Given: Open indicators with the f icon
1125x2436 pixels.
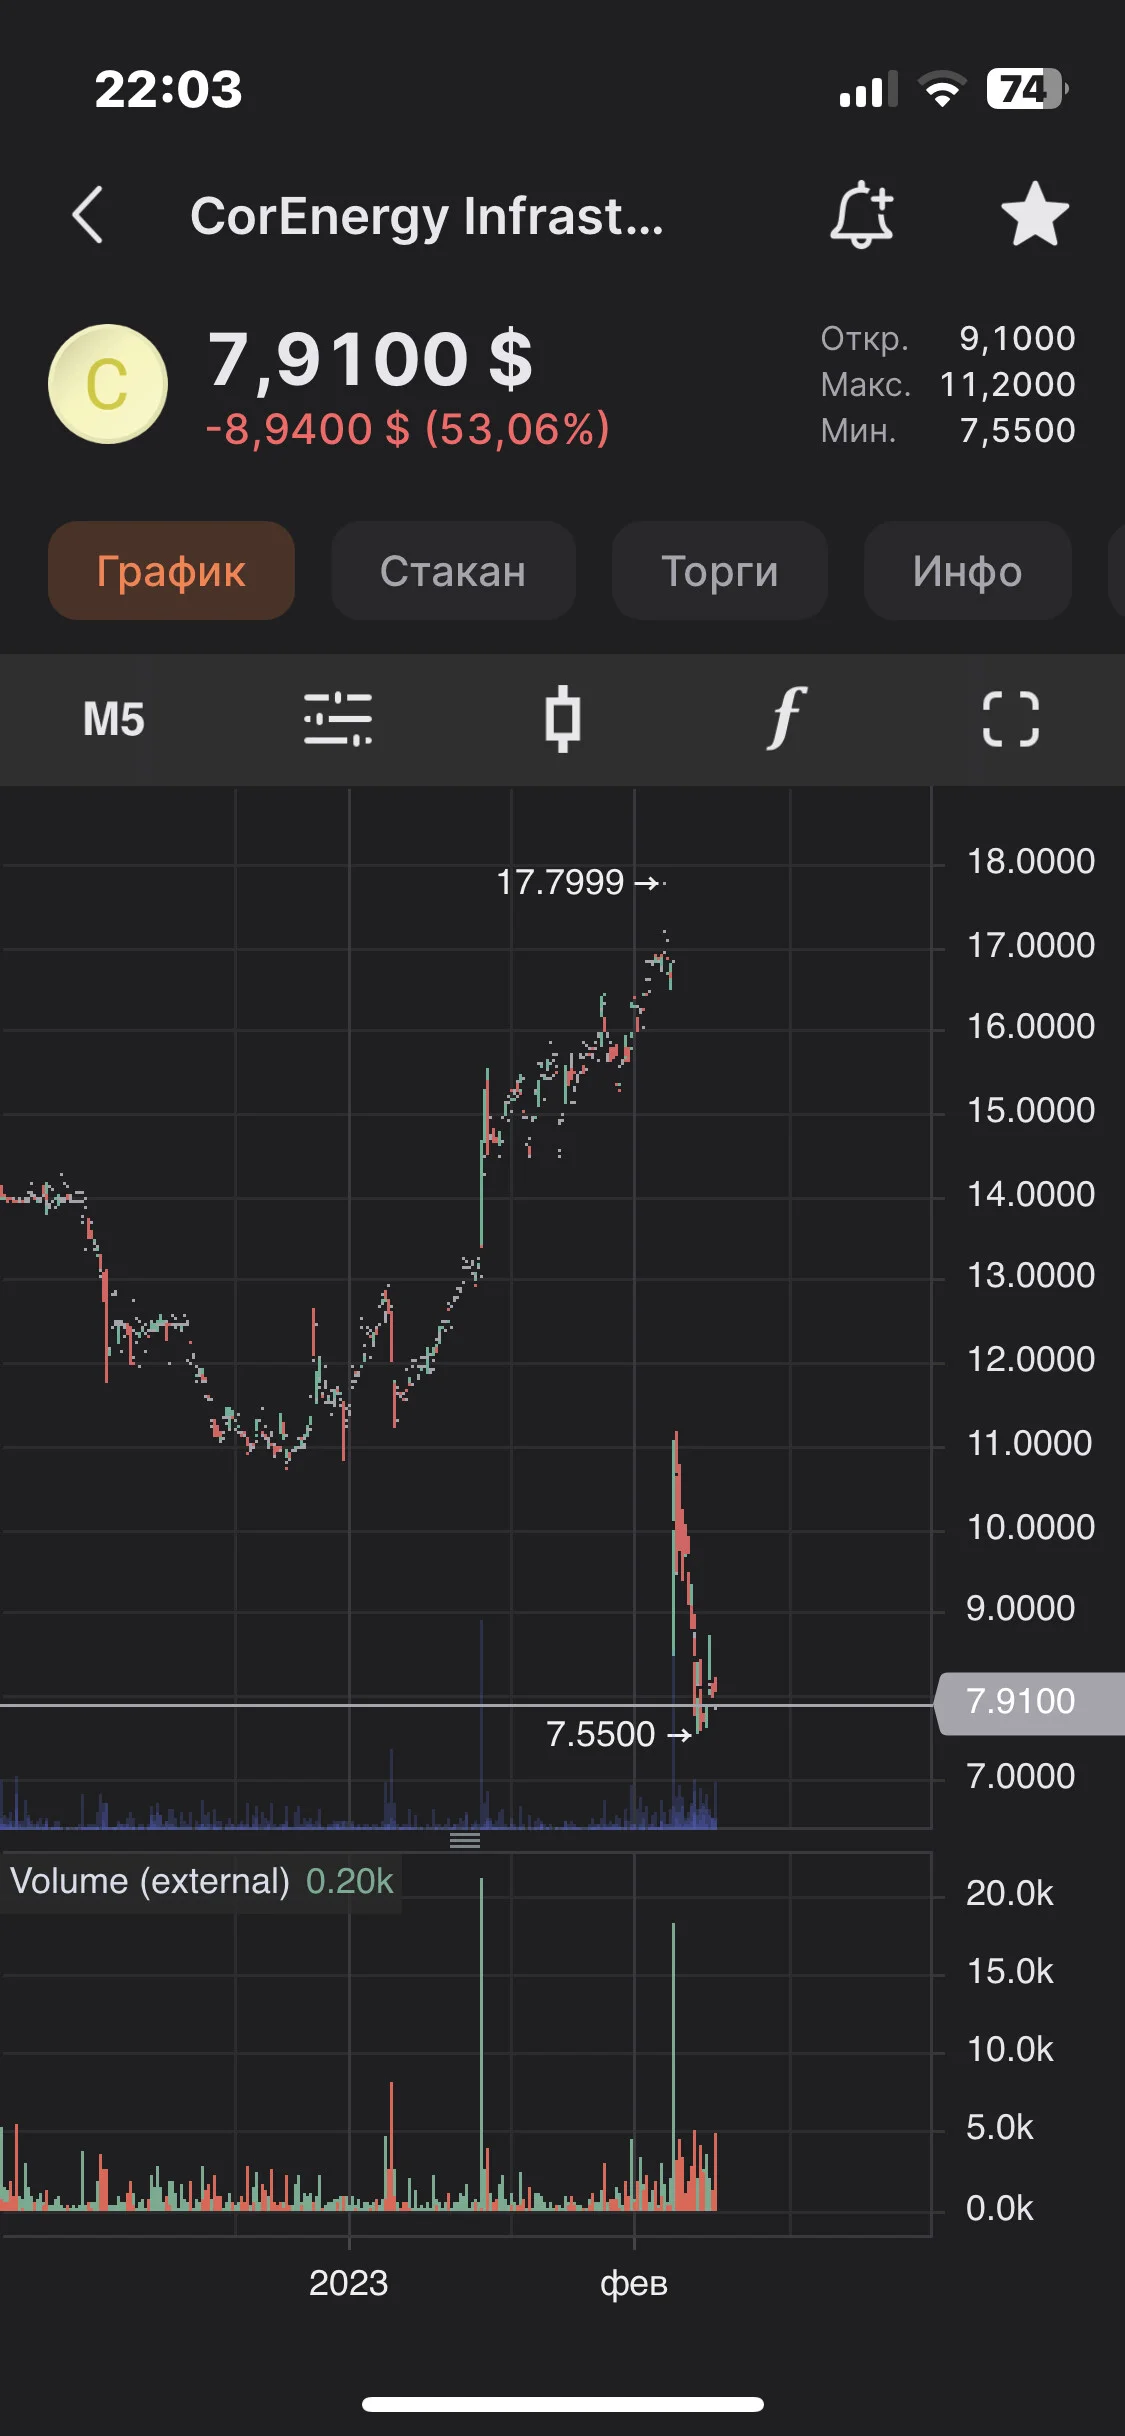Looking at the screenshot, I should (787, 718).
